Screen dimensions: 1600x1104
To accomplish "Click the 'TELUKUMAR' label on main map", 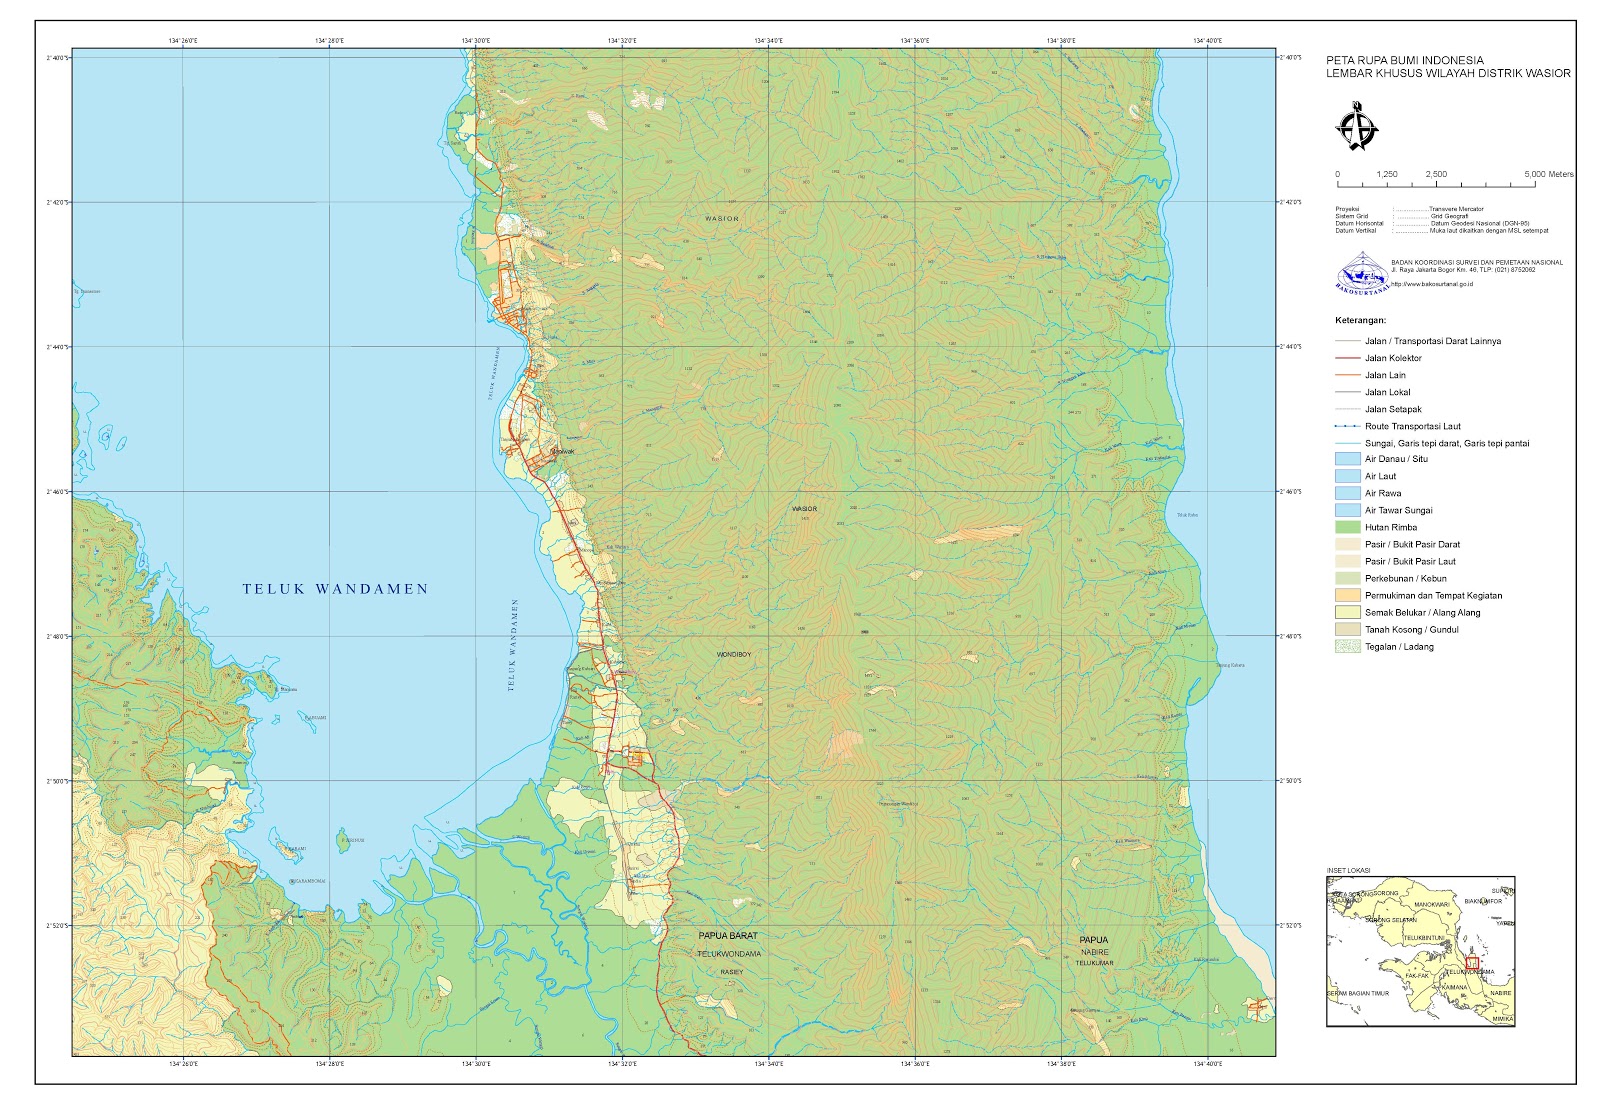I will pos(1095,963).
